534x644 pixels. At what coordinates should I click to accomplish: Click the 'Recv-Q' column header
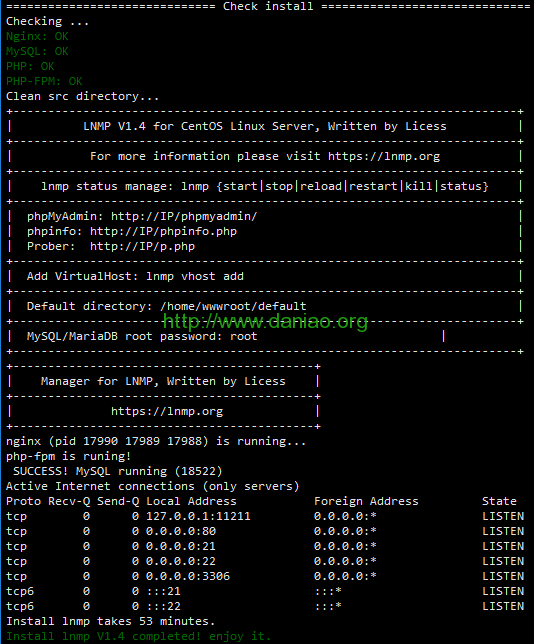[x=69, y=501]
